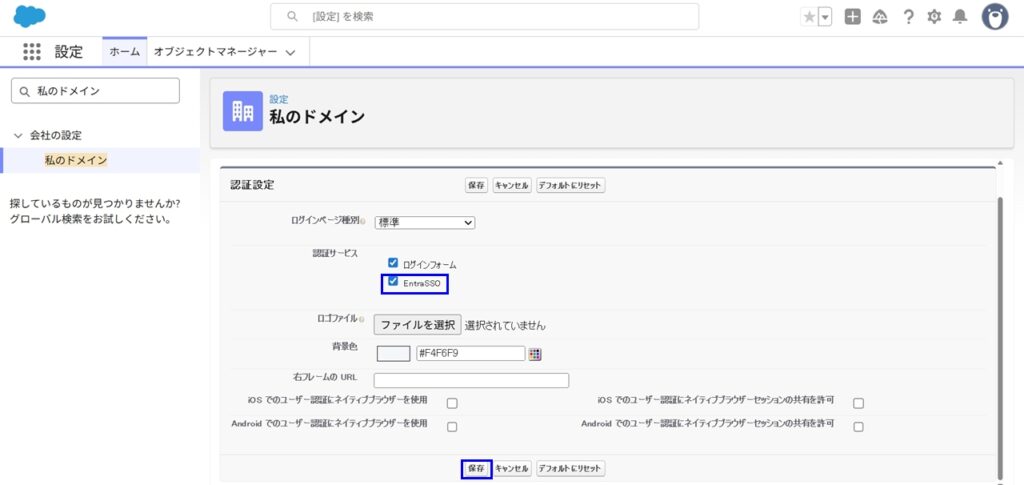Open the setup gear icon
This screenshot has width=1024, height=485.
(934, 17)
